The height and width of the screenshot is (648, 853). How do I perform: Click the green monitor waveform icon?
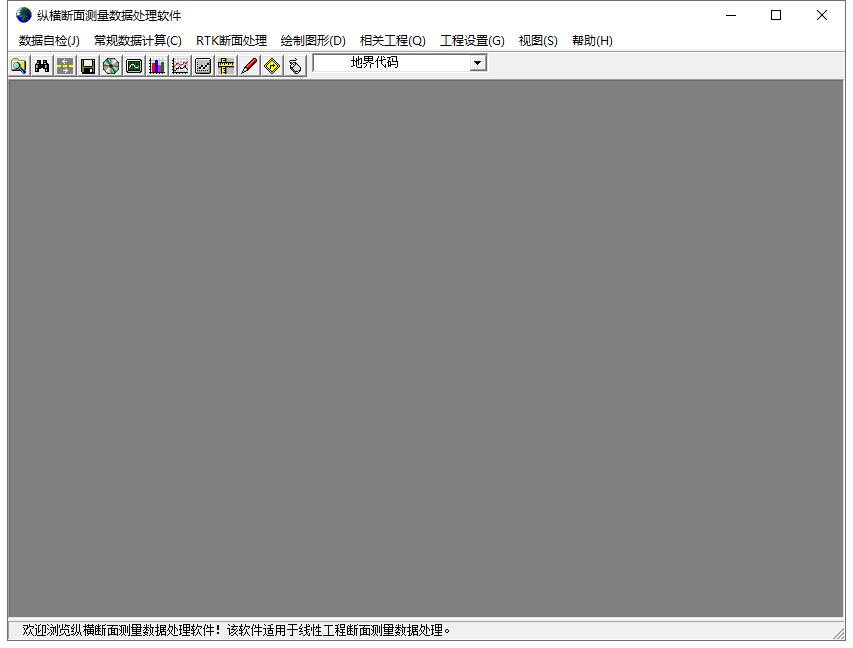(134, 66)
